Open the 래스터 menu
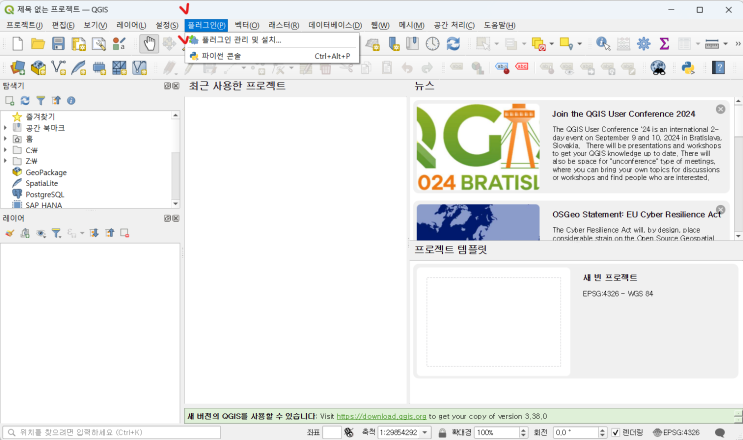 coord(283,25)
